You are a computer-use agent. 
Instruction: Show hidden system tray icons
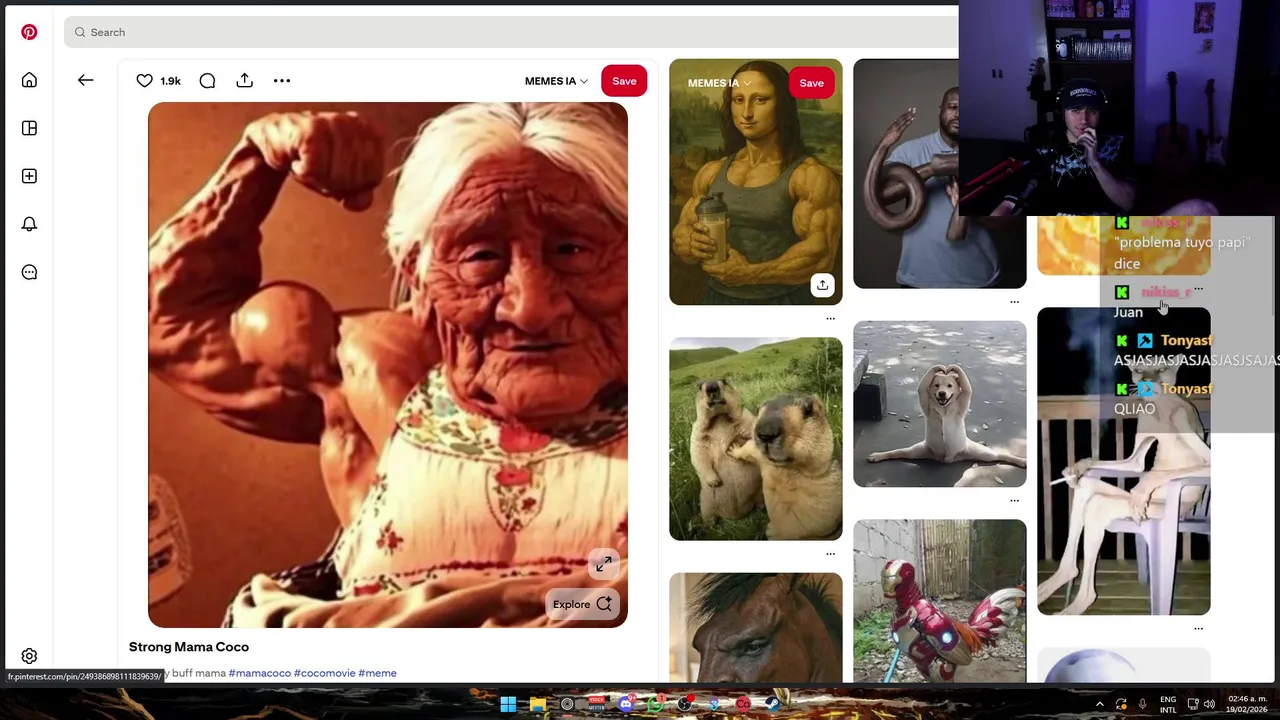pyautogui.click(x=1100, y=704)
